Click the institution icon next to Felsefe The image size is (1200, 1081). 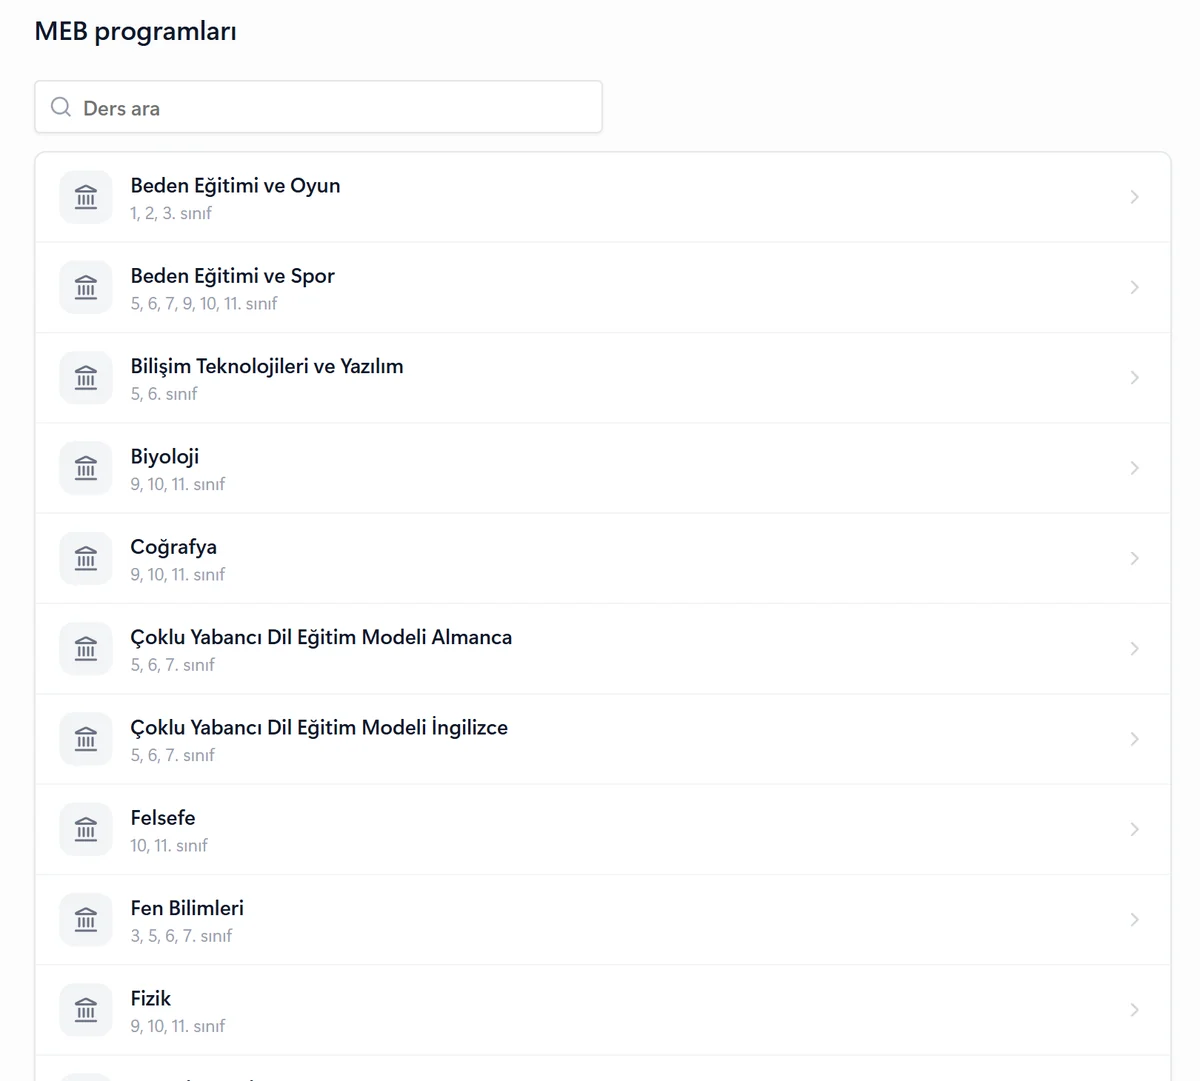(x=86, y=829)
